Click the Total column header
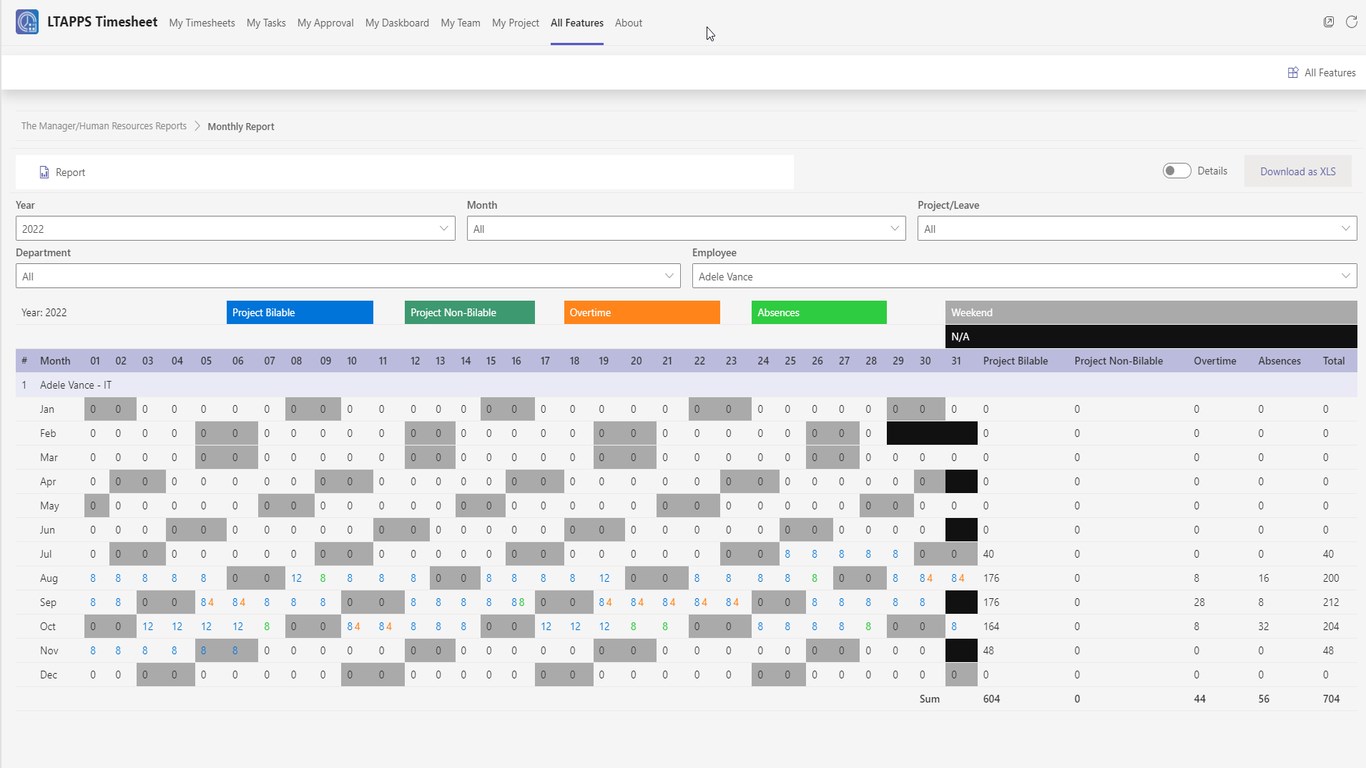The width and height of the screenshot is (1366, 768). coord(1334,361)
